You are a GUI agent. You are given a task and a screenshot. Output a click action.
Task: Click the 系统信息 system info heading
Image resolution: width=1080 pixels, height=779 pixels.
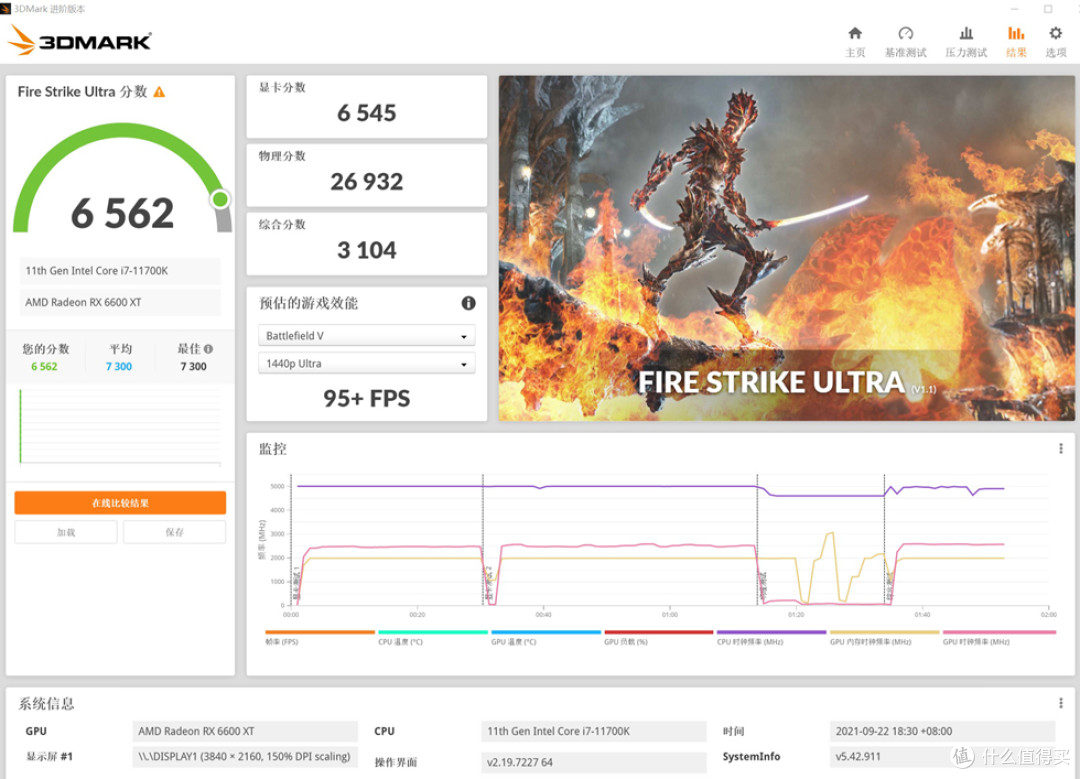click(x=45, y=703)
